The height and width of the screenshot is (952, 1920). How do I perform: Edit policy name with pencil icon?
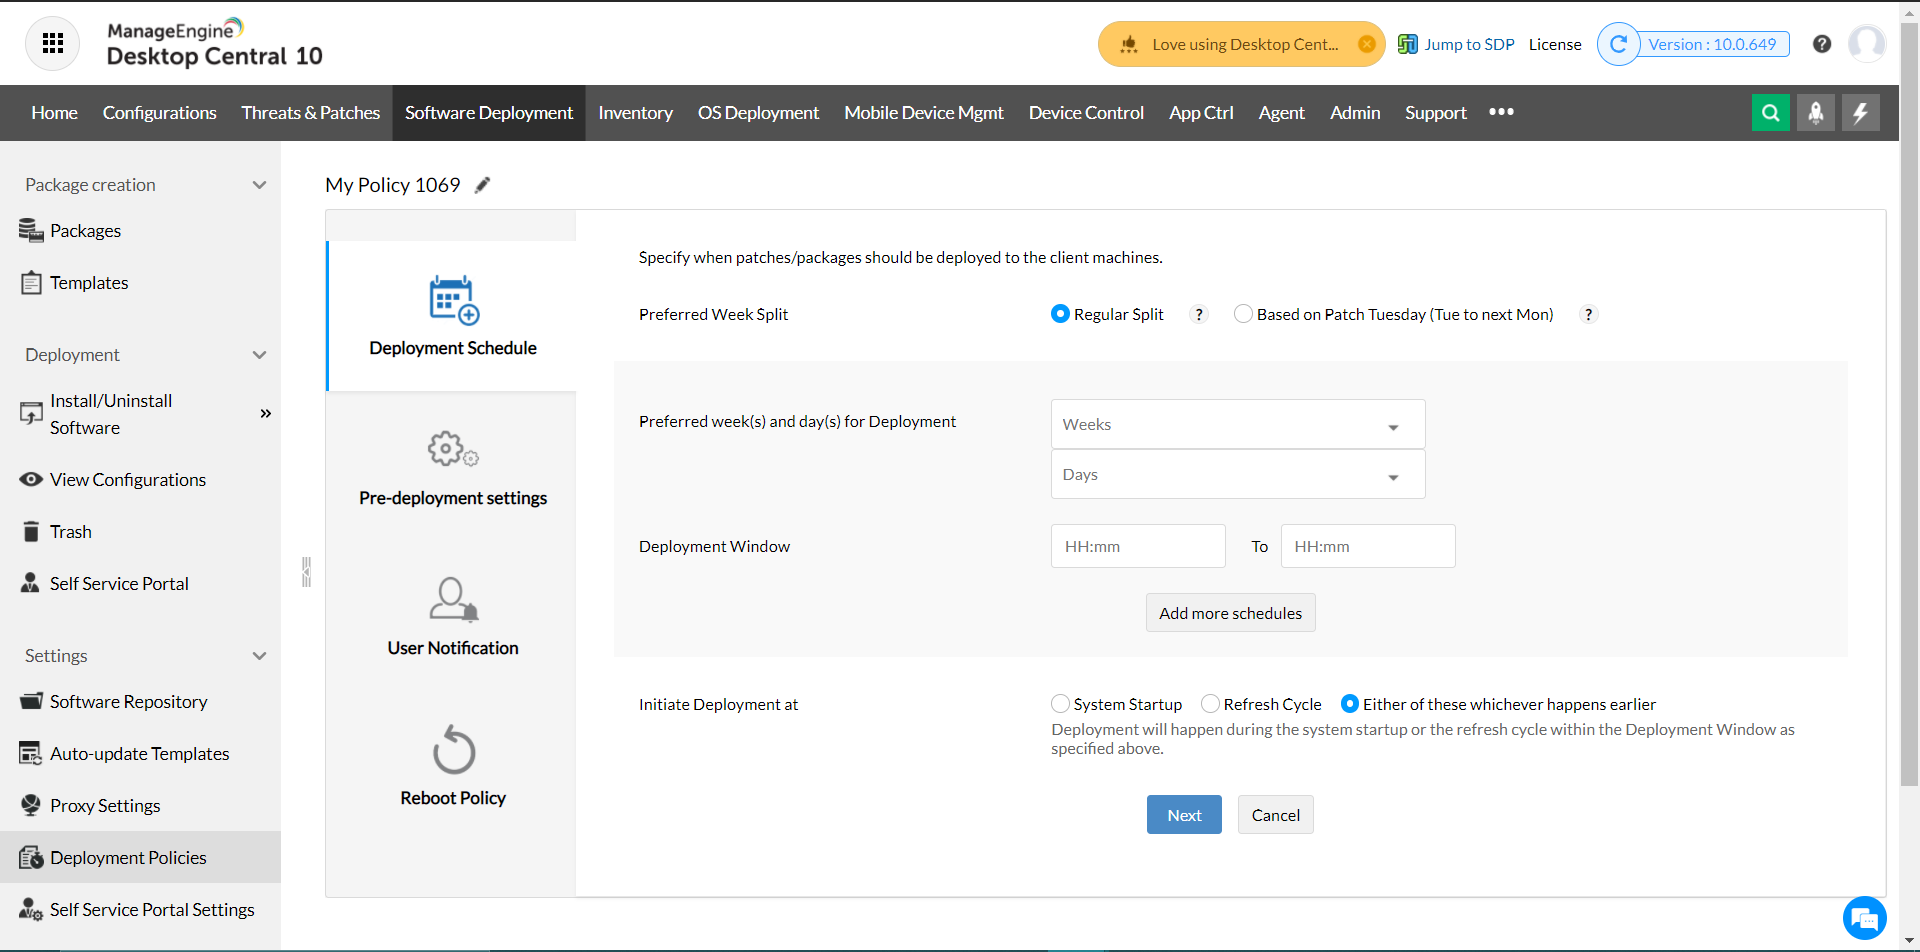(x=483, y=185)
